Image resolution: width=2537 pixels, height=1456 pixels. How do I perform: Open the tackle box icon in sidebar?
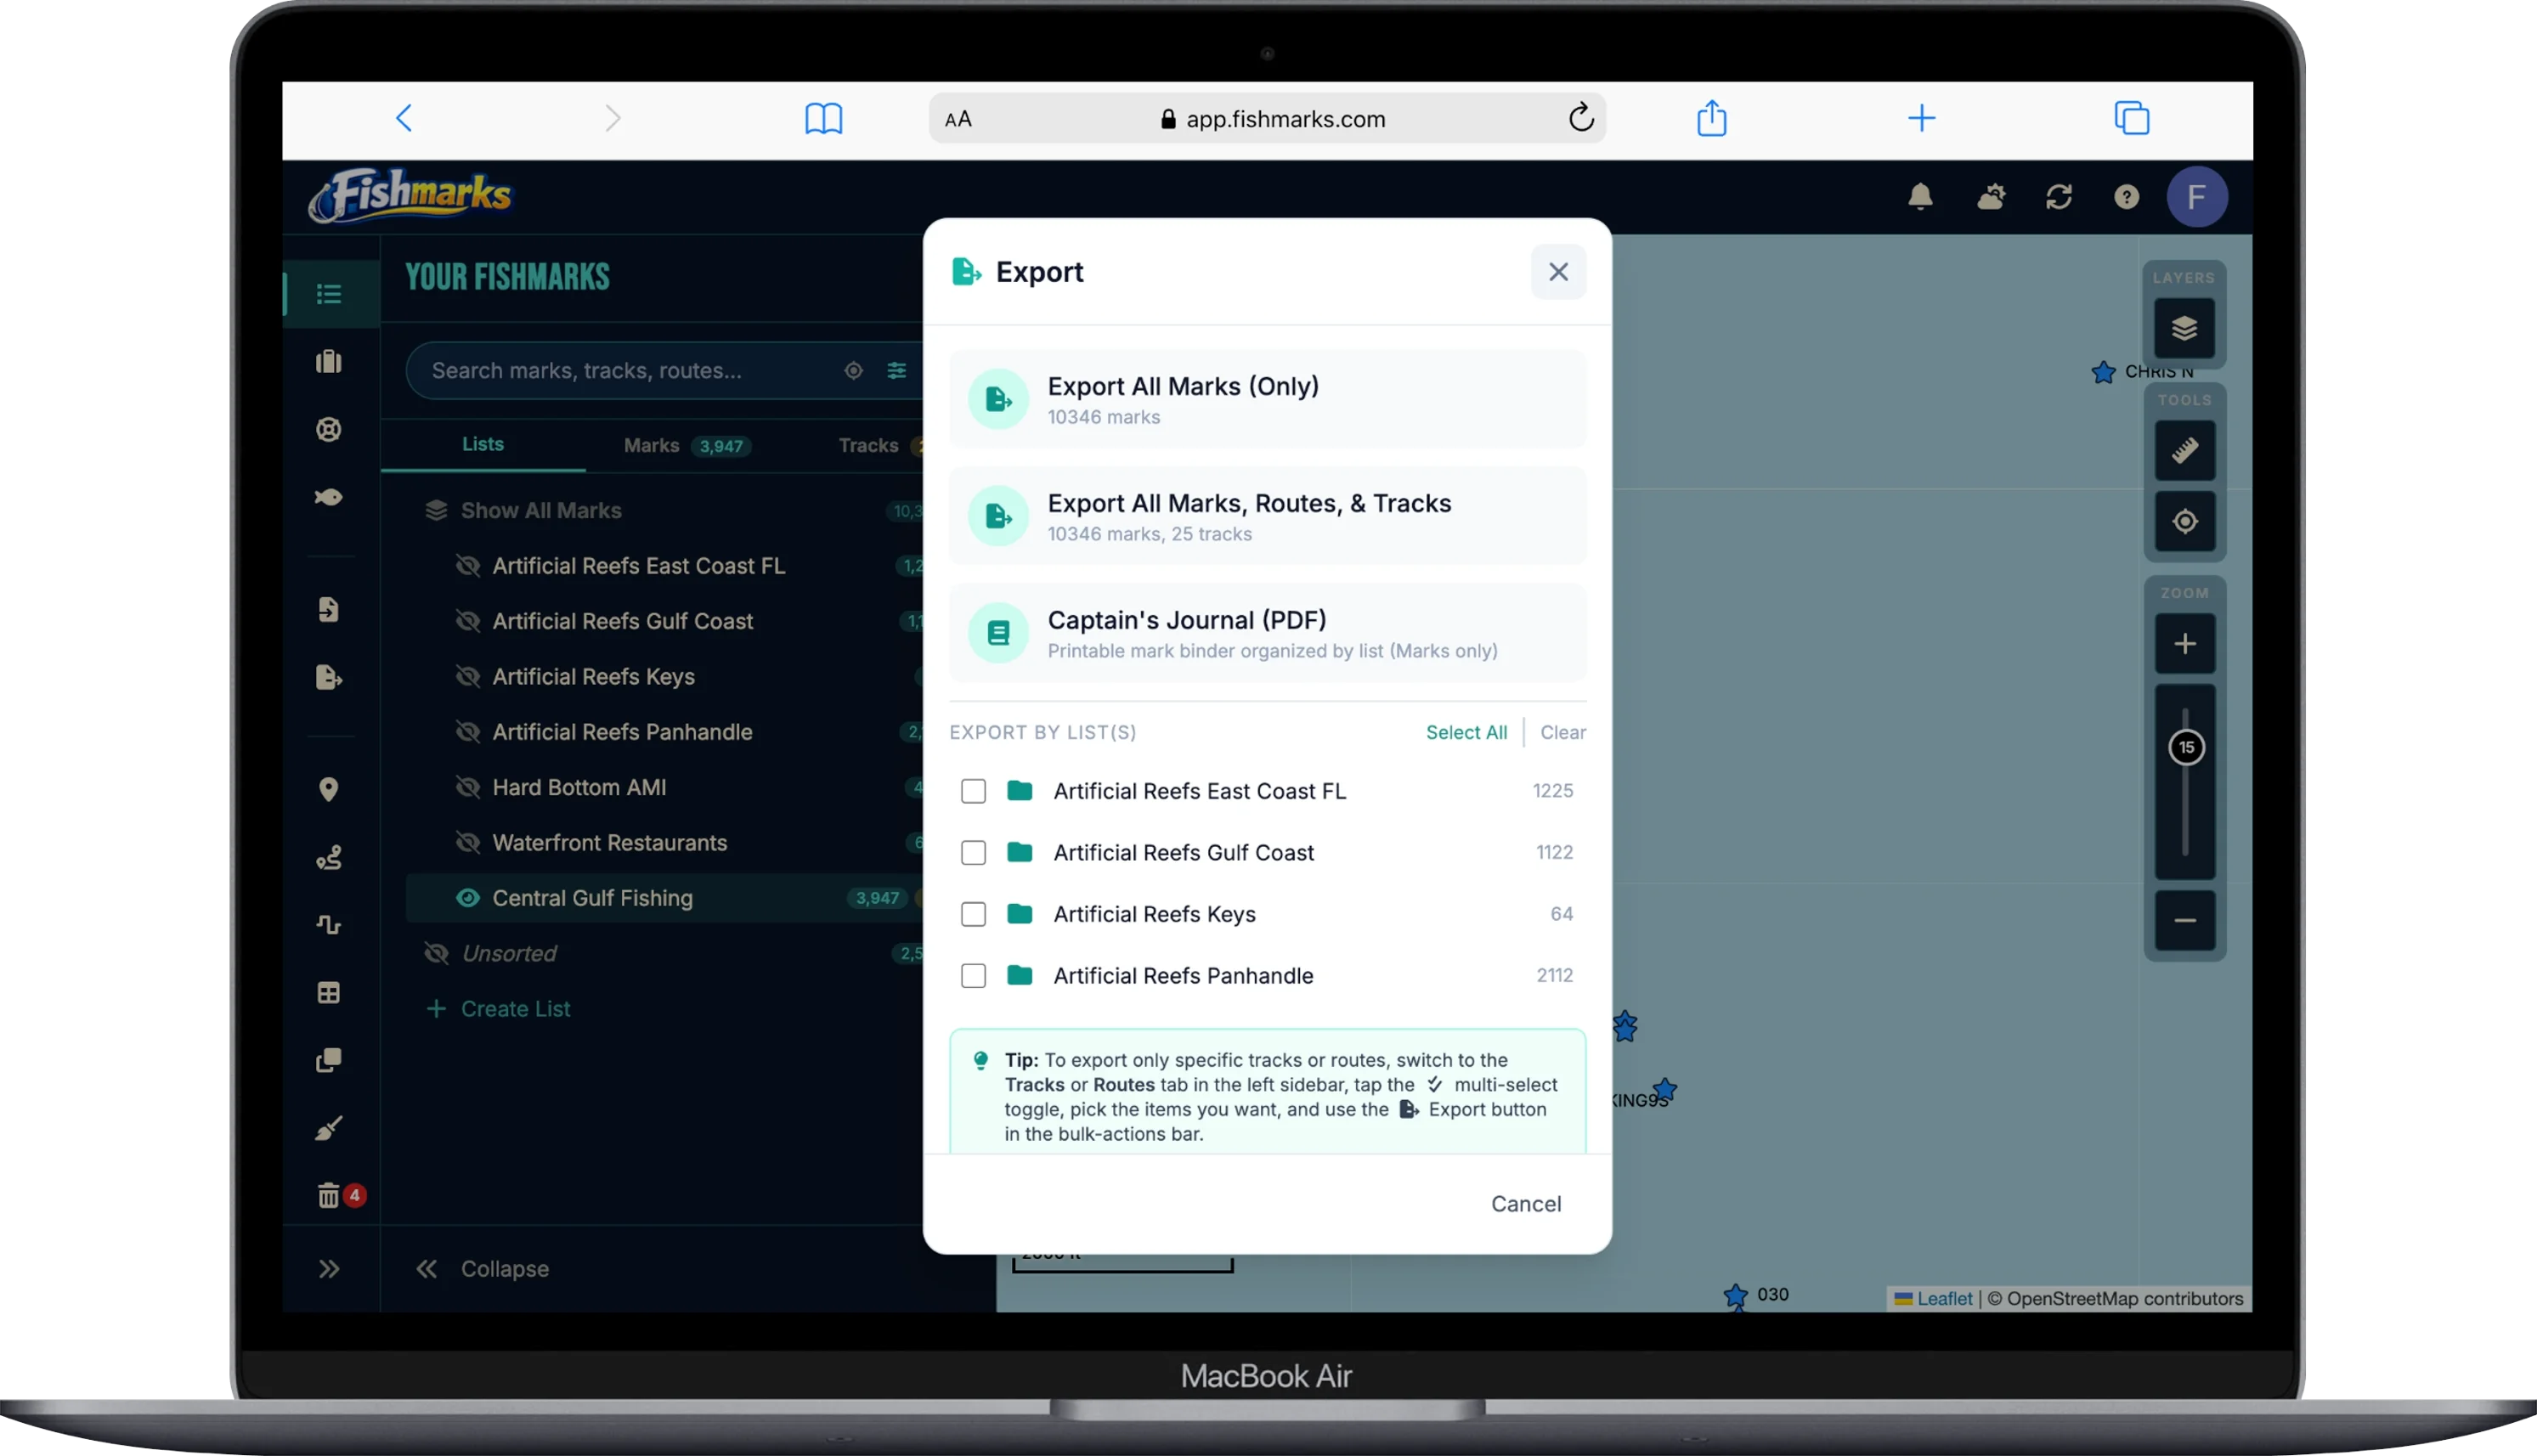point(329,362)
